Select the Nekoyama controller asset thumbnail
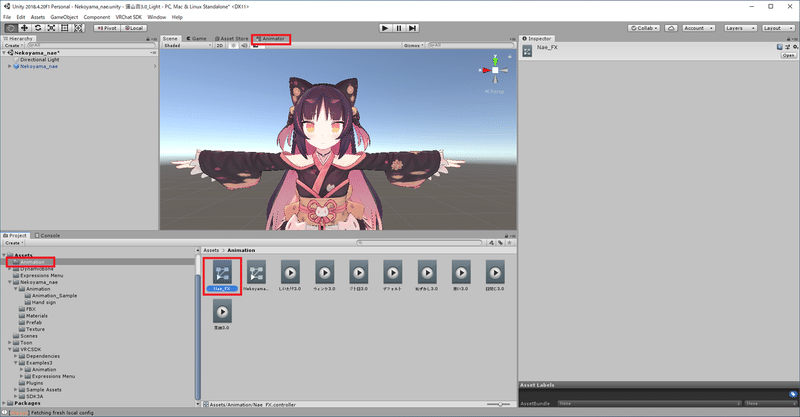 coord(256,273)
